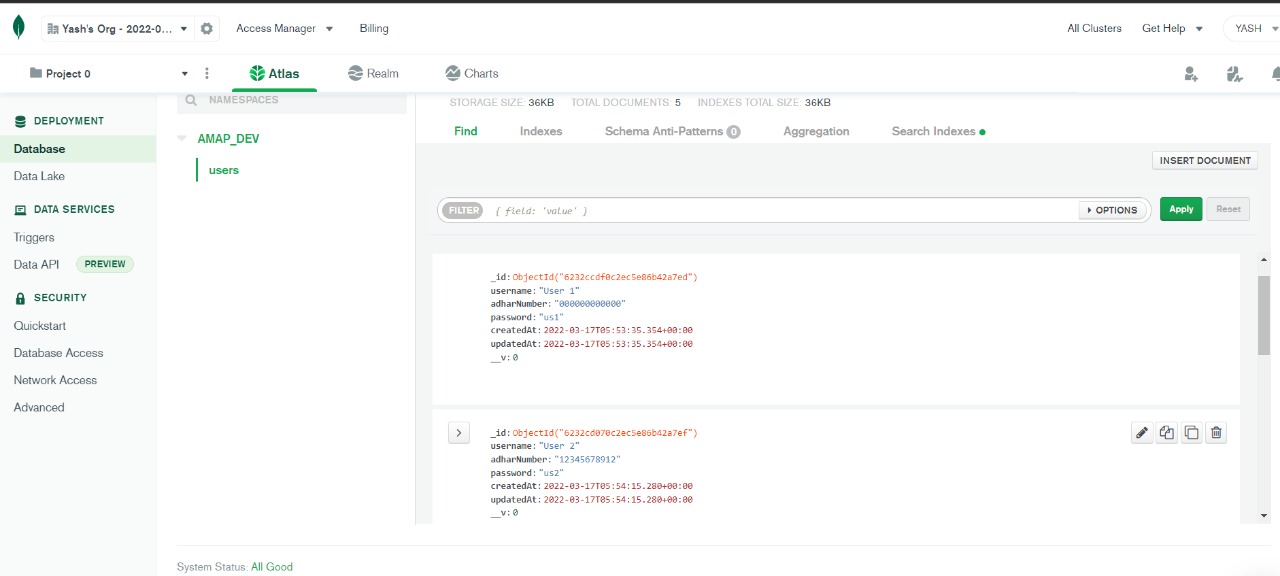Open Data API in sidebar

[x=37, y=265]
